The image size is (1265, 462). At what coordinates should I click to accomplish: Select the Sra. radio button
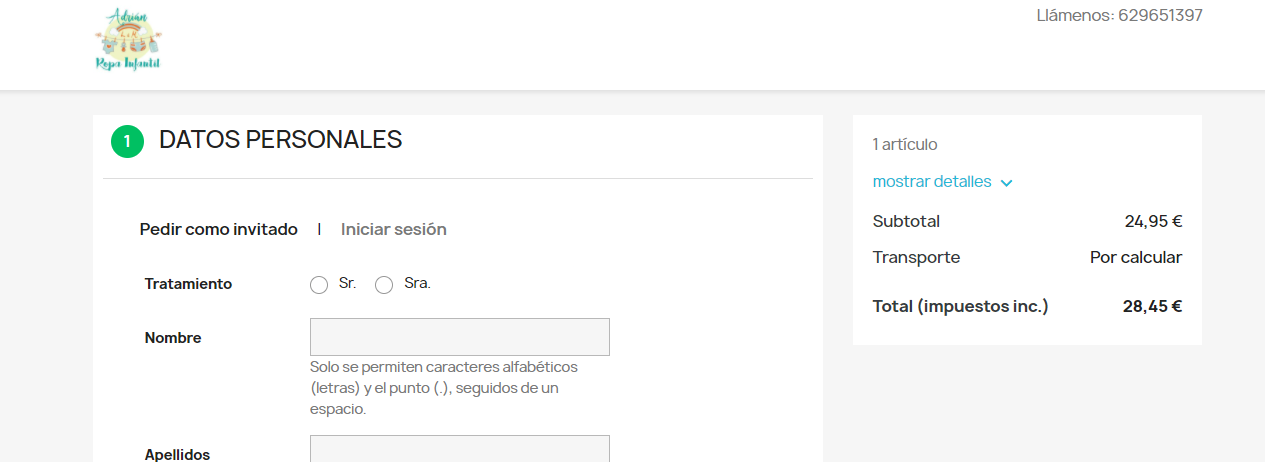tap(384, 285)
